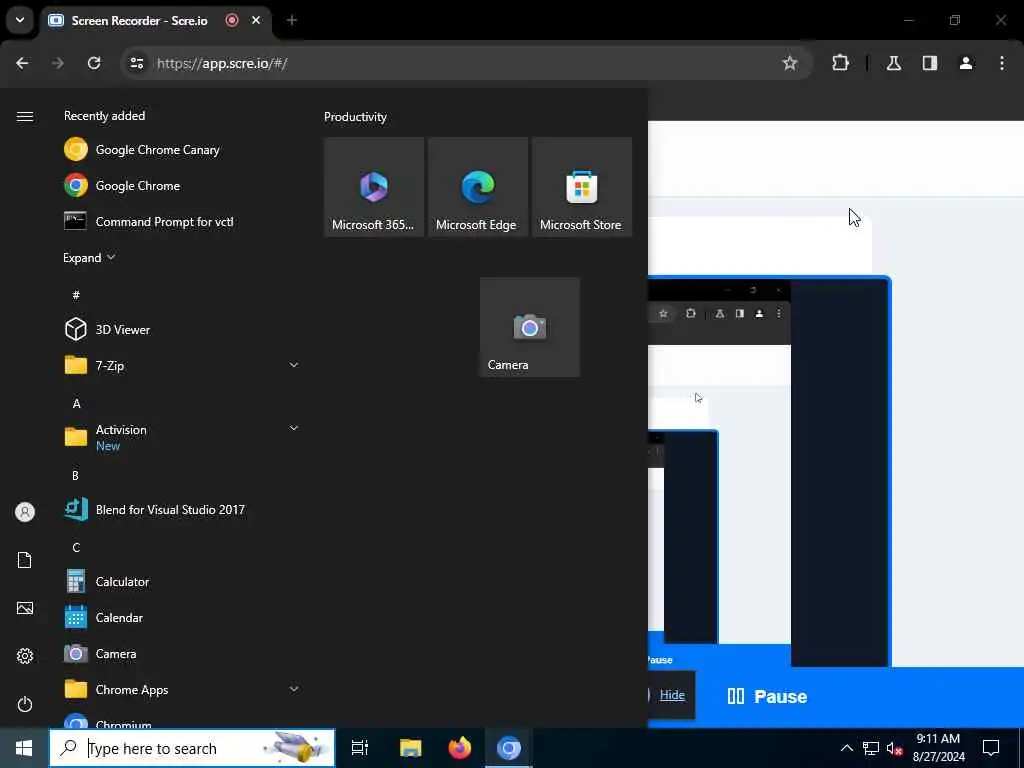The width and height of the screenshot is (1024, 768).
Task: Close the Screen Recorder tab
Action: 256,20
